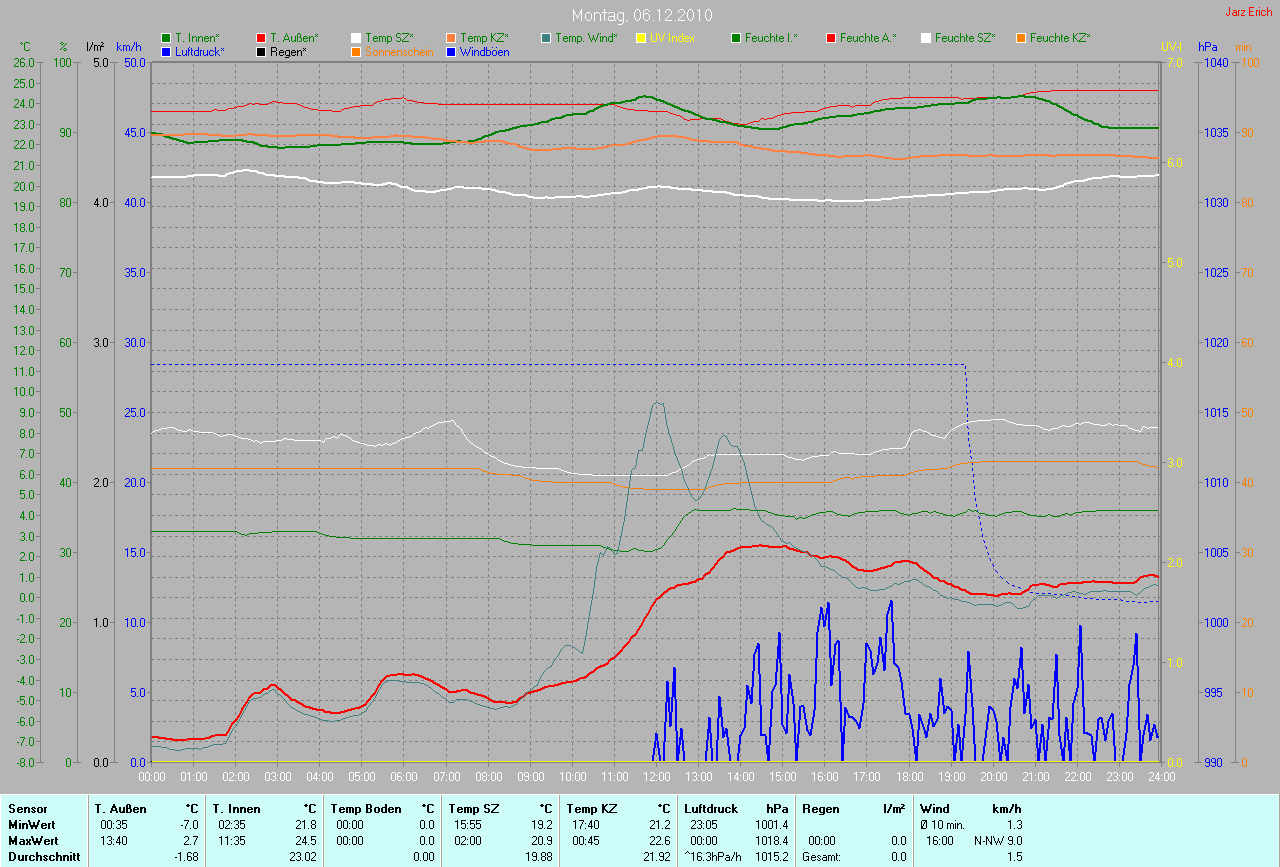Click the Jarz Erich text in corner

click(1247, 12)
